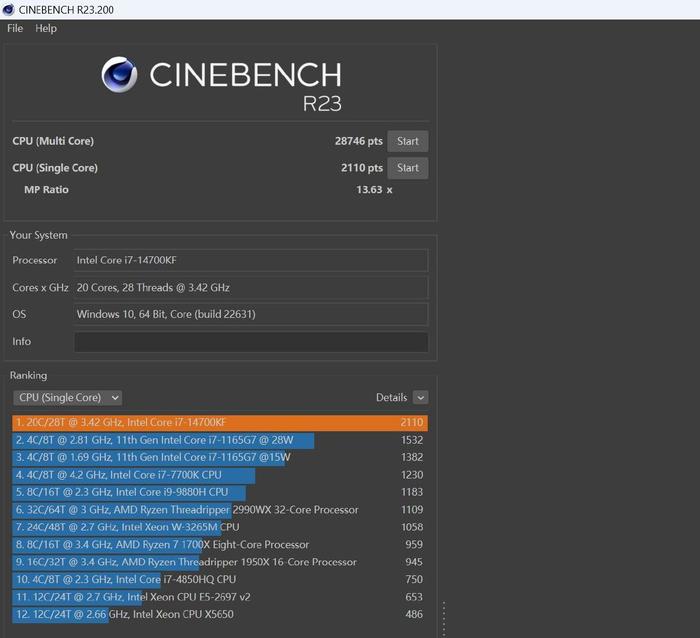Select the Core i9-9880H ranking row
This screenshot has width=700, height=638.
220,492
